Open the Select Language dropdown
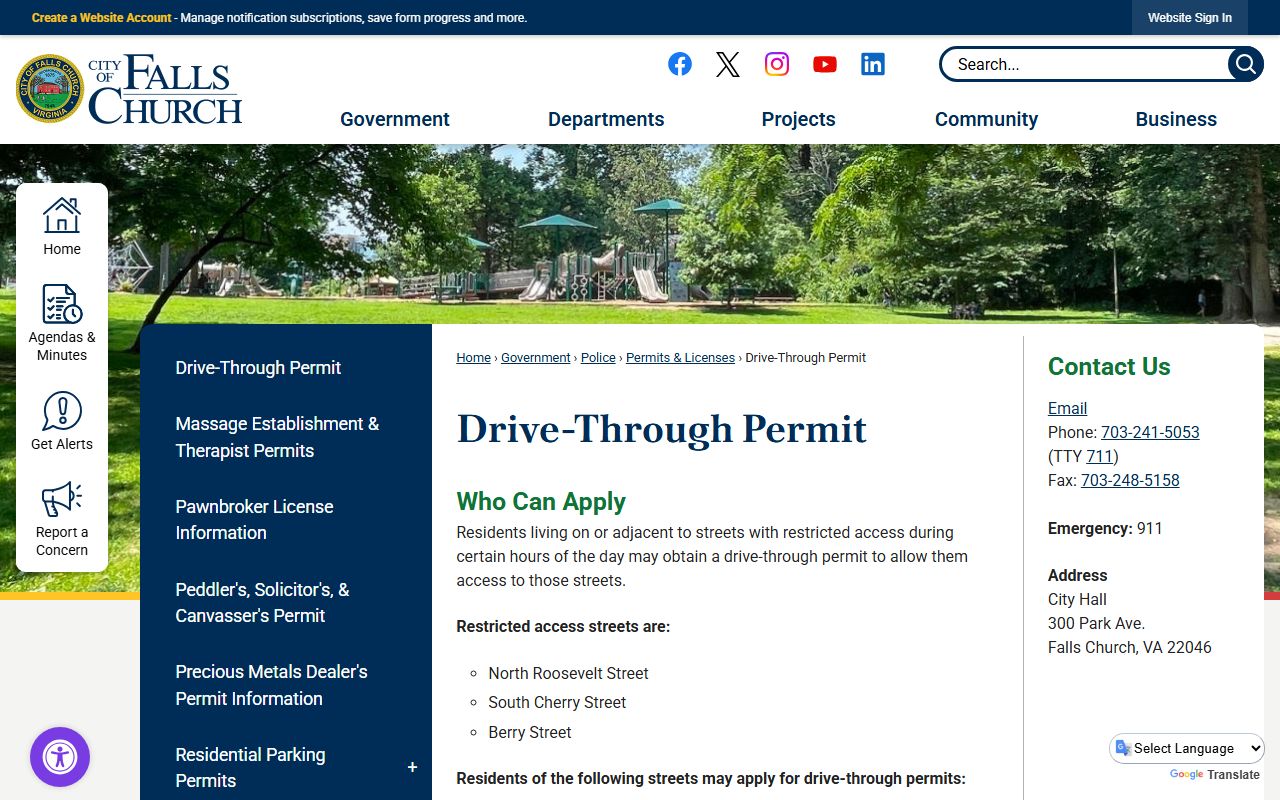The image size is (1280, 800). tap(1187, 748)
